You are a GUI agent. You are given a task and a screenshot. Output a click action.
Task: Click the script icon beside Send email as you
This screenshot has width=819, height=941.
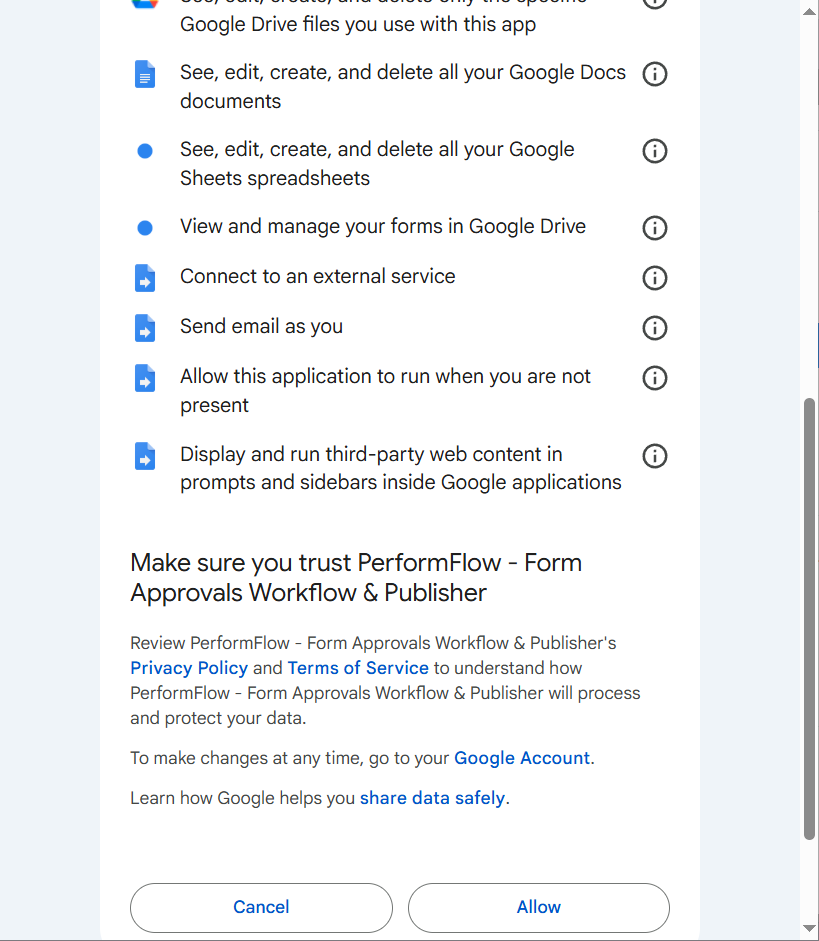point(145,328)
